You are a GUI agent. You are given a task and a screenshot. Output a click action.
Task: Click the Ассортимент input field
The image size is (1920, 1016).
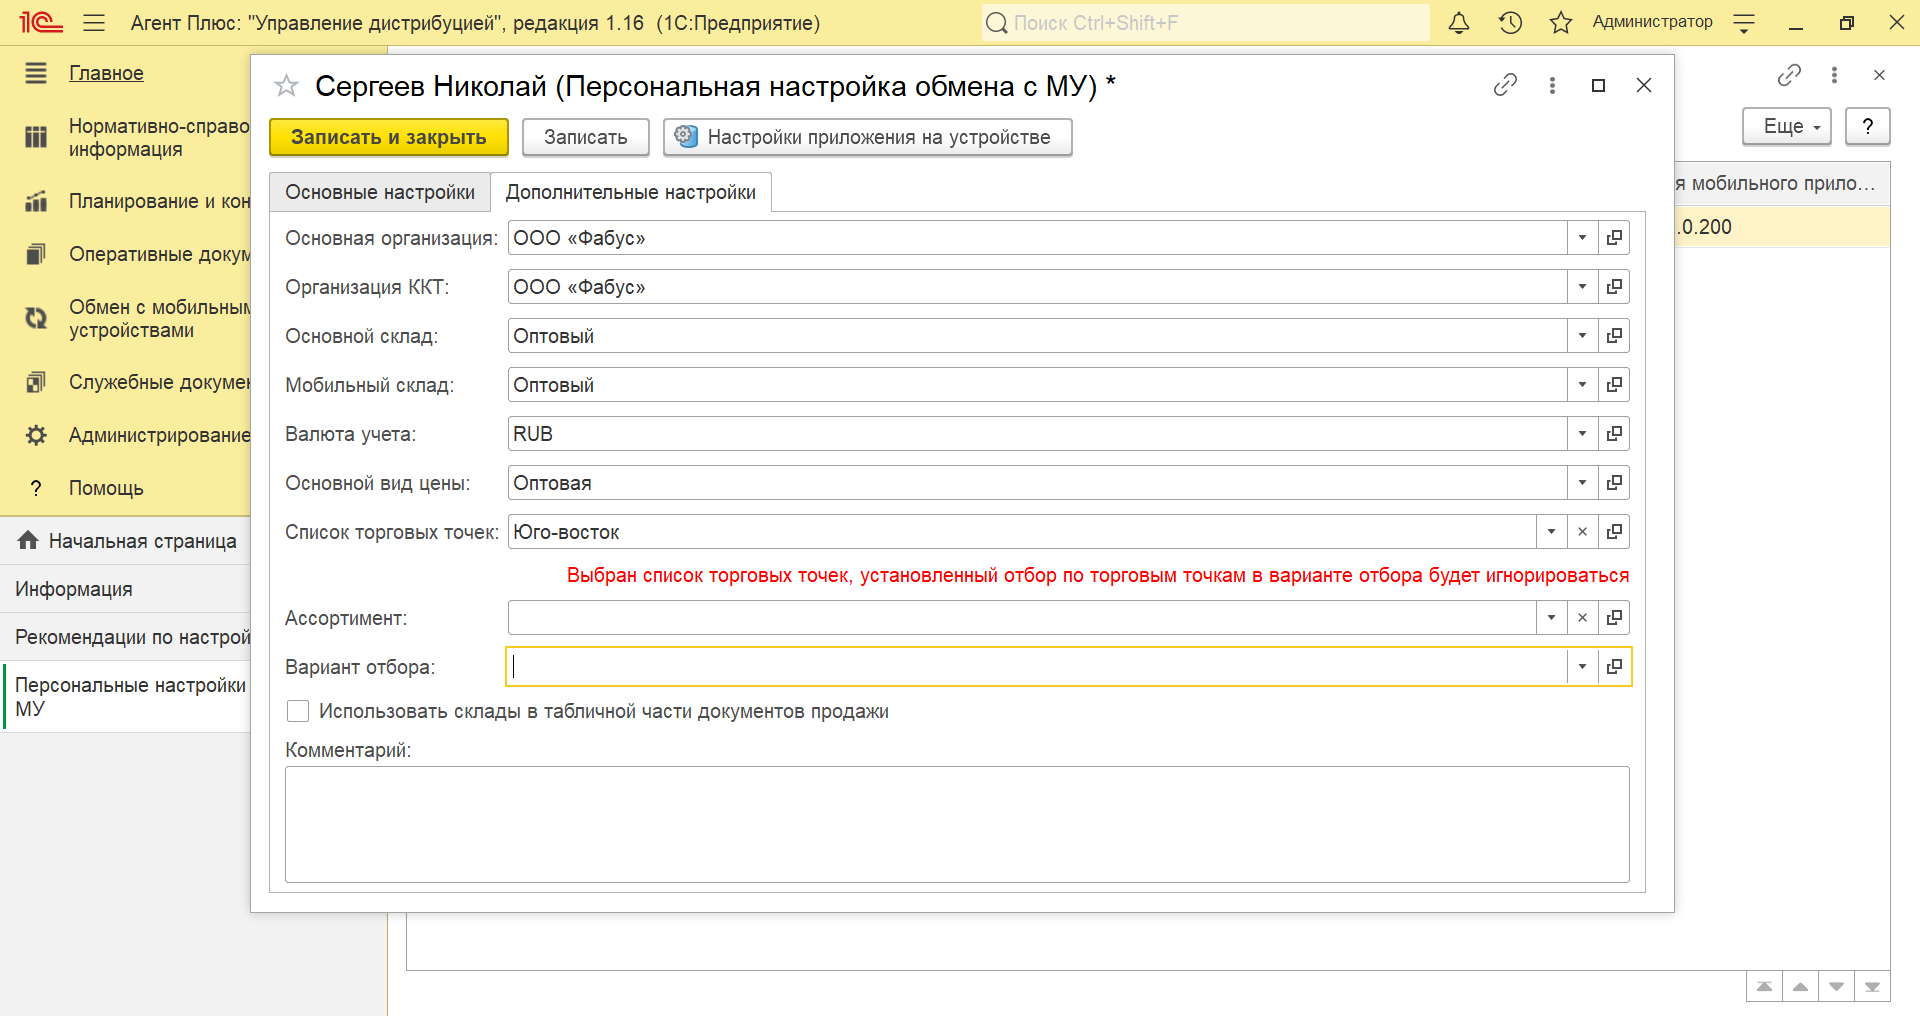click(1022, 618)
